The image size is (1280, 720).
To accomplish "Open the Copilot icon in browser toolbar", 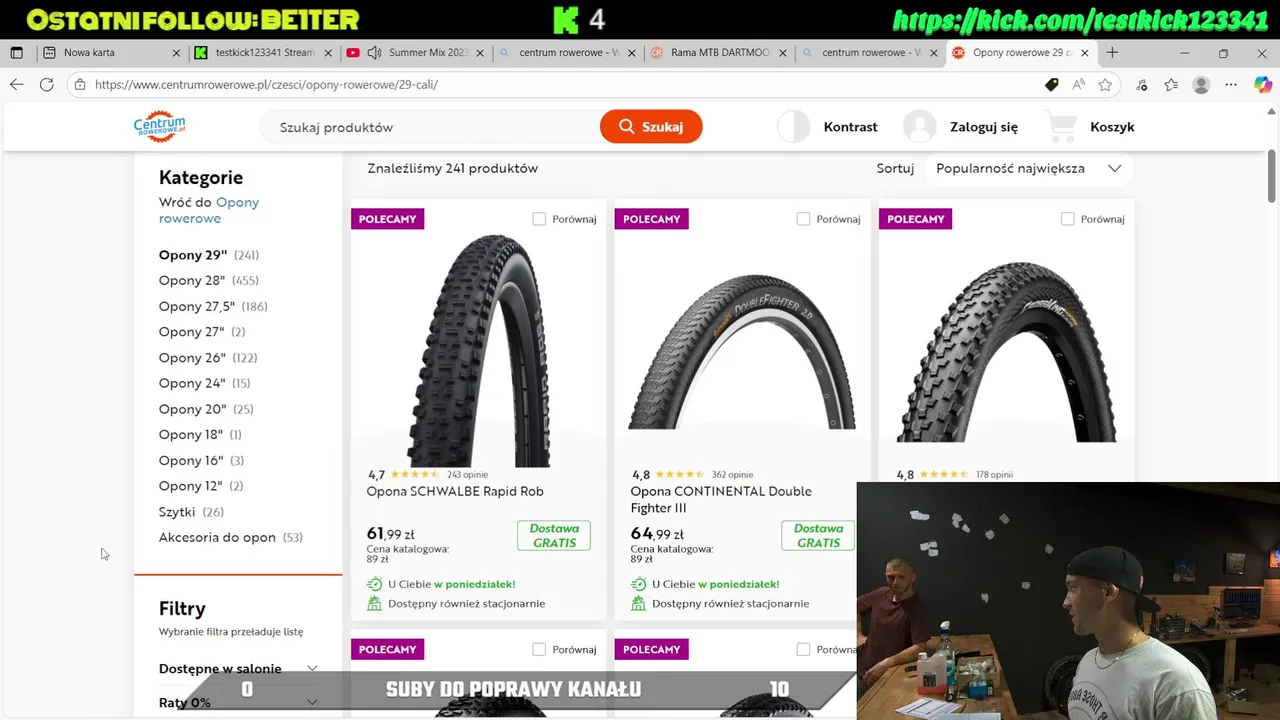I will (1263, 85).
